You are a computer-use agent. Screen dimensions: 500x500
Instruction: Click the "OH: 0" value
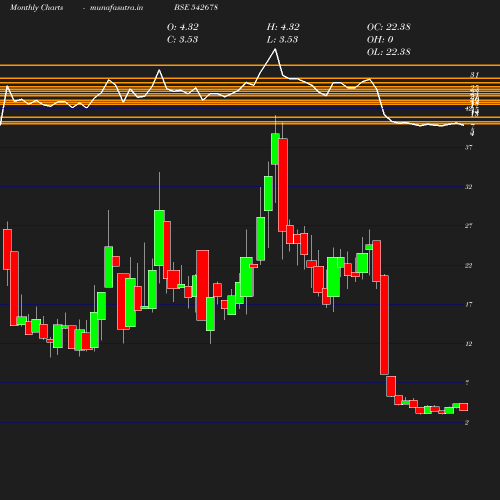[380, 40]
